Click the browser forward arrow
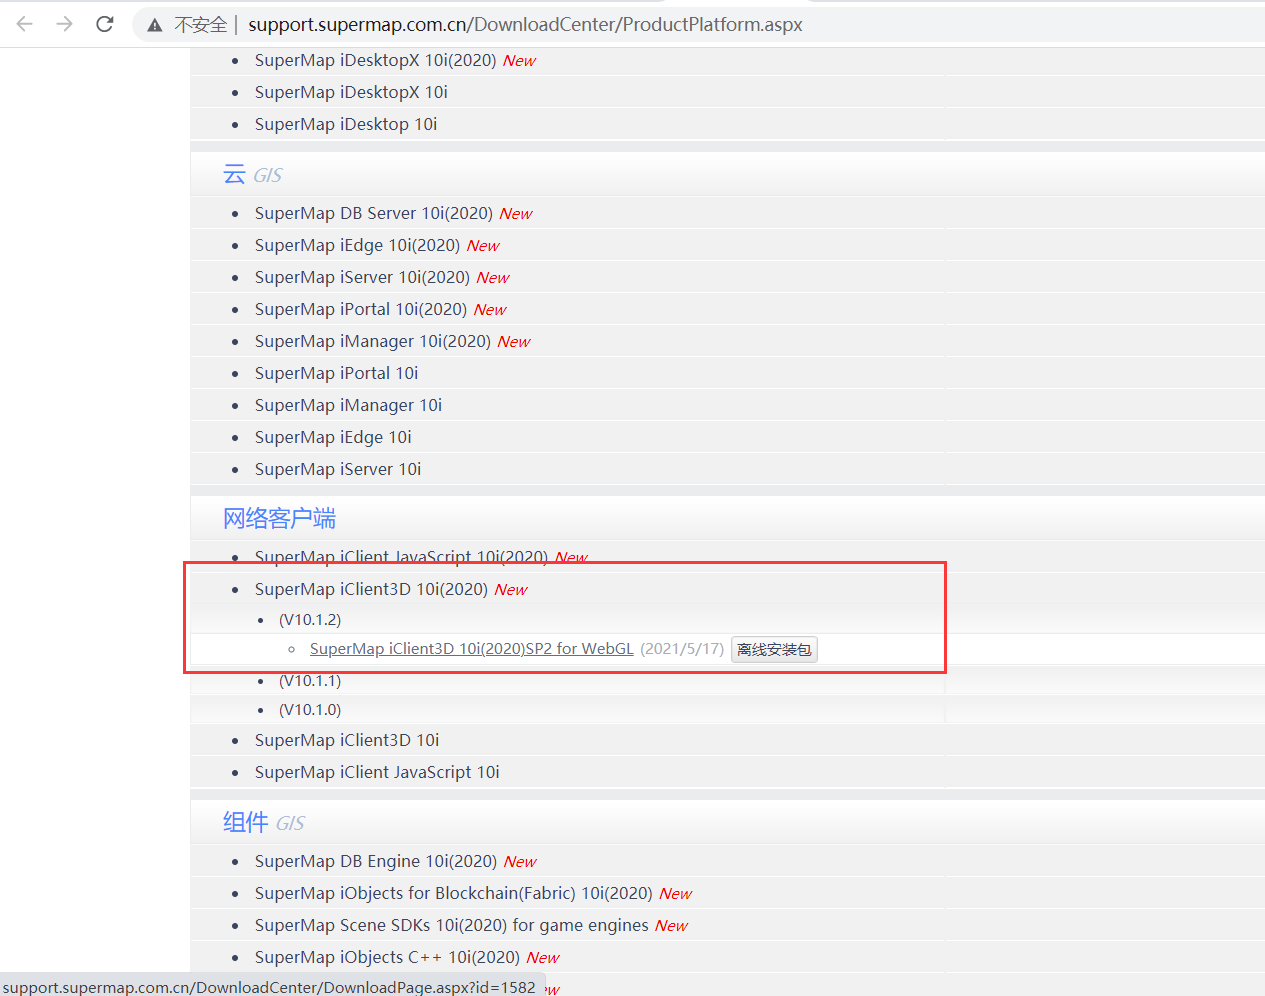 click(65, 24)
